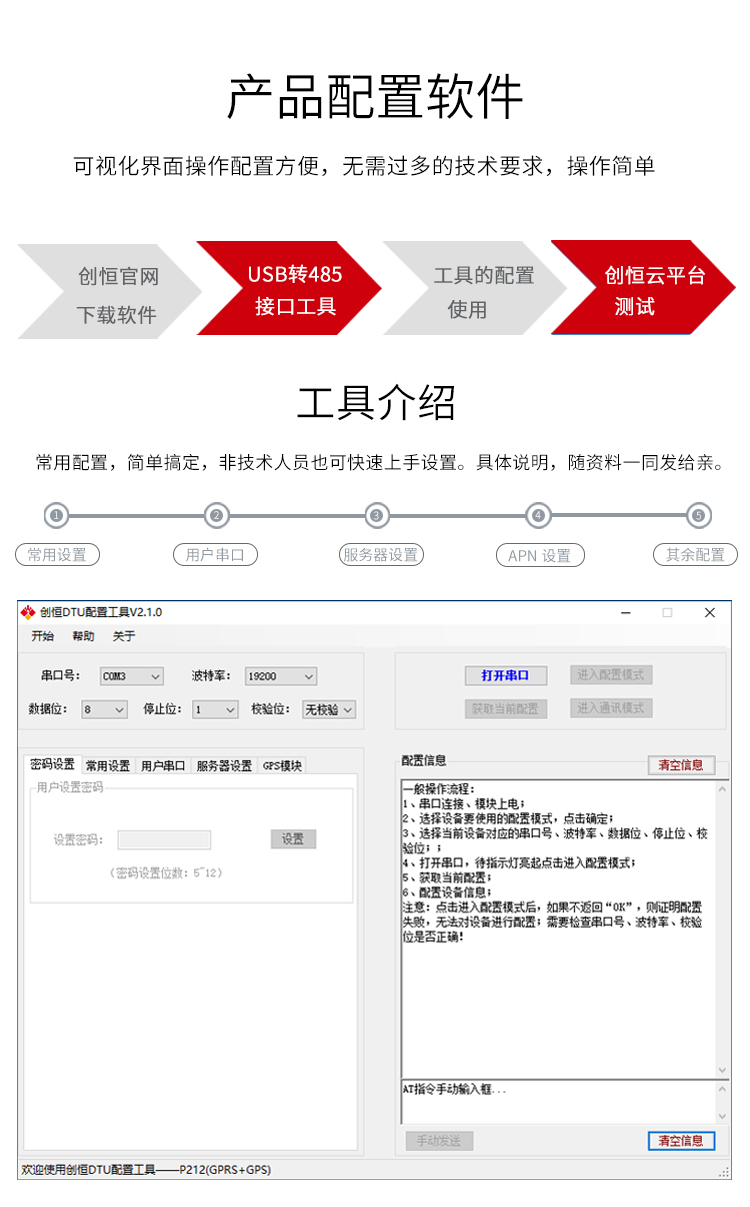Click the 设置 password button
The height and width of the screenshot is (1207, 750).
(293, 839)
